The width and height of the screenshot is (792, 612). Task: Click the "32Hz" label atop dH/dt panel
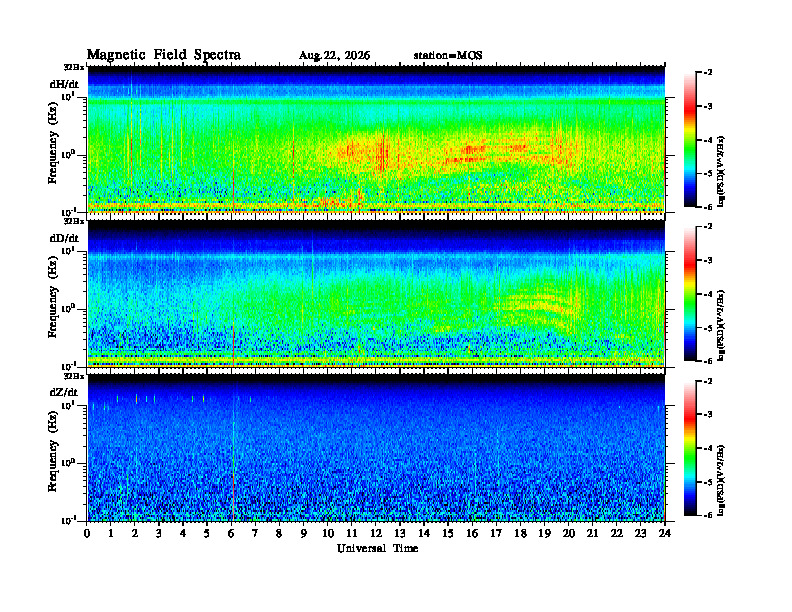tap(74, 67)
